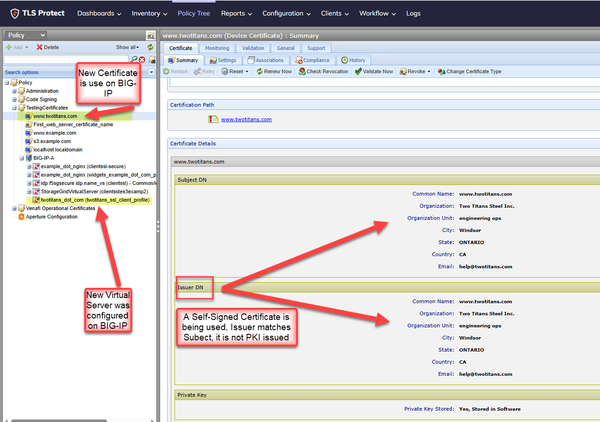Open the Revoke dropdown menu
This screenshot has width=600, height=422.
tap(417, 71)
